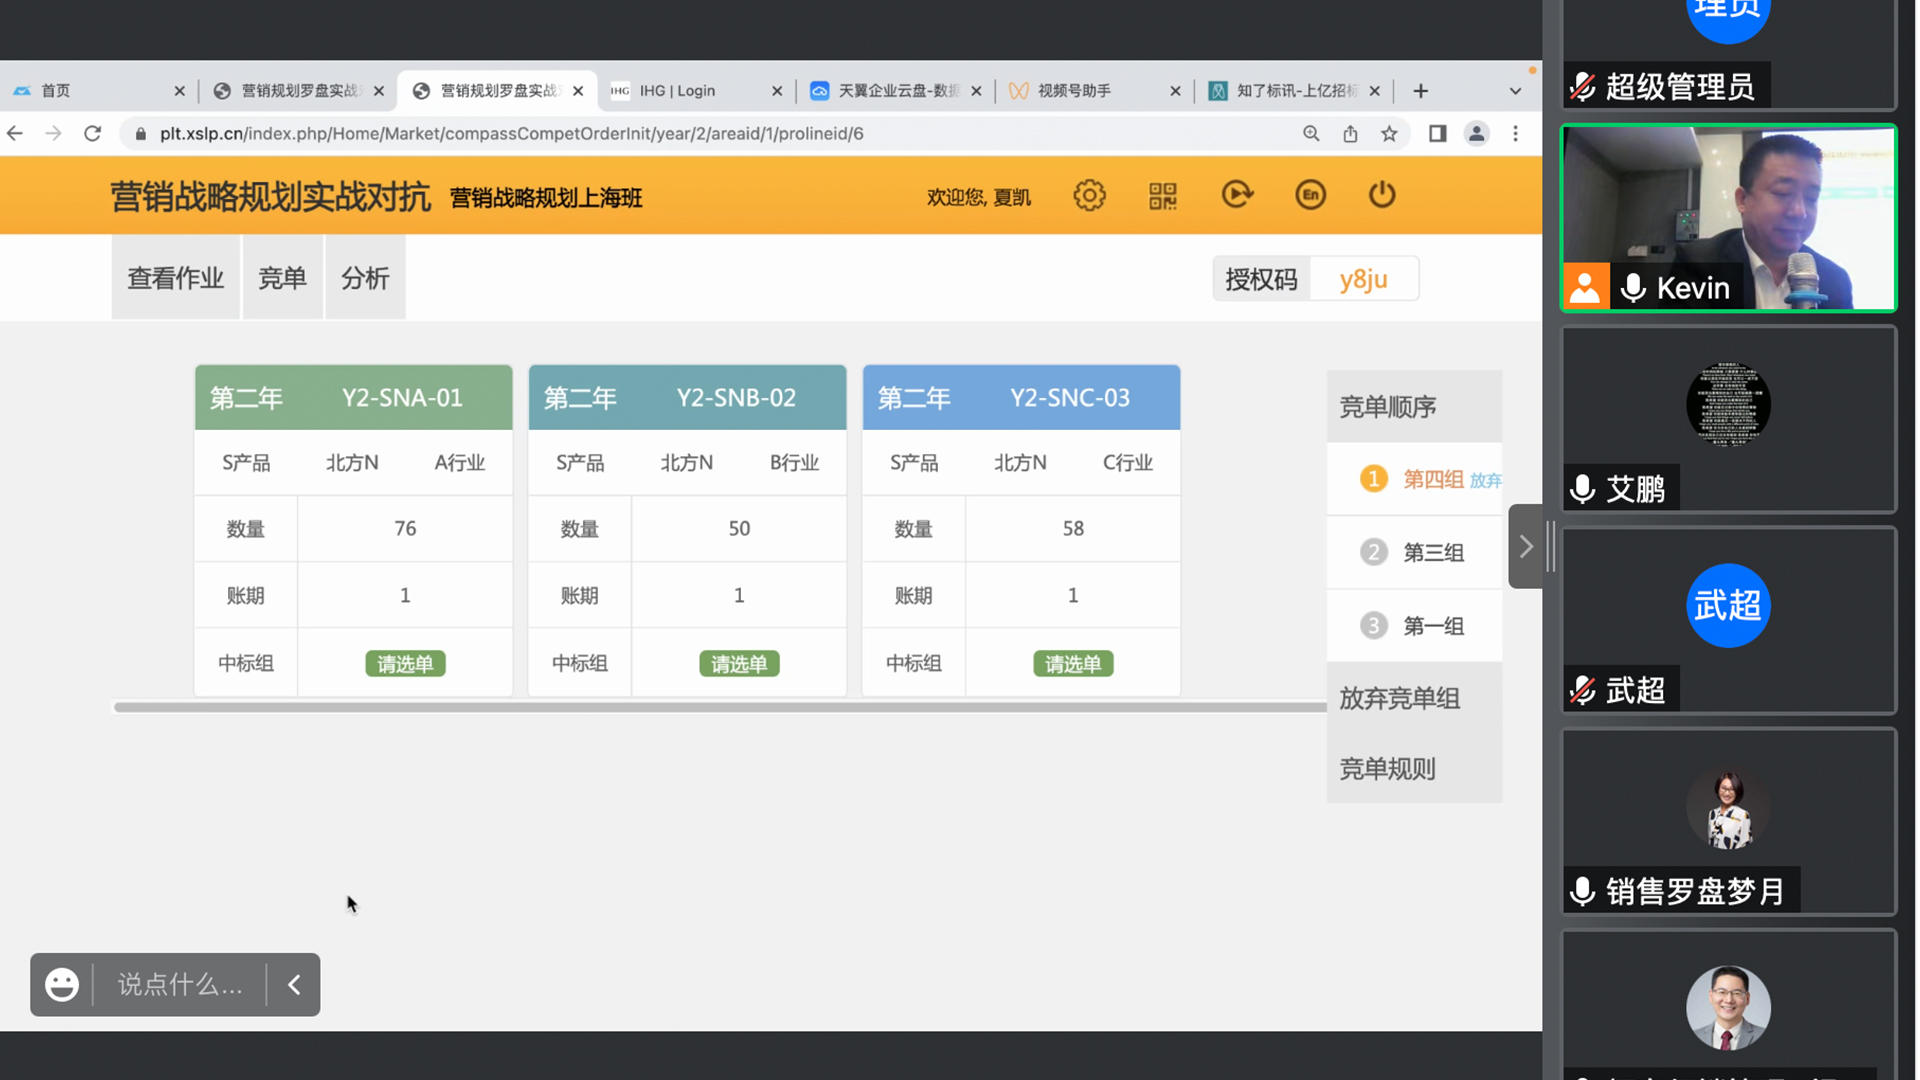The height and width of the screenshot is (1080, 1920).
Task: Open the emoji smiley in chat bar
Action: (x=62, y=985)
